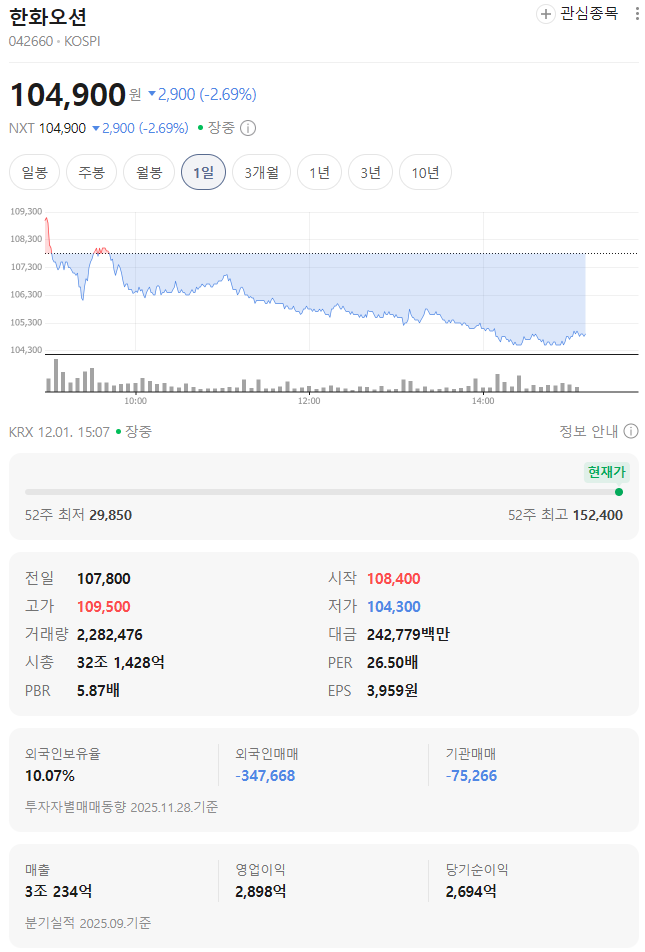The width and height of the screenshot is (645, 952).
Task: Click the current price 104,900
Action: tap(67, 95)
